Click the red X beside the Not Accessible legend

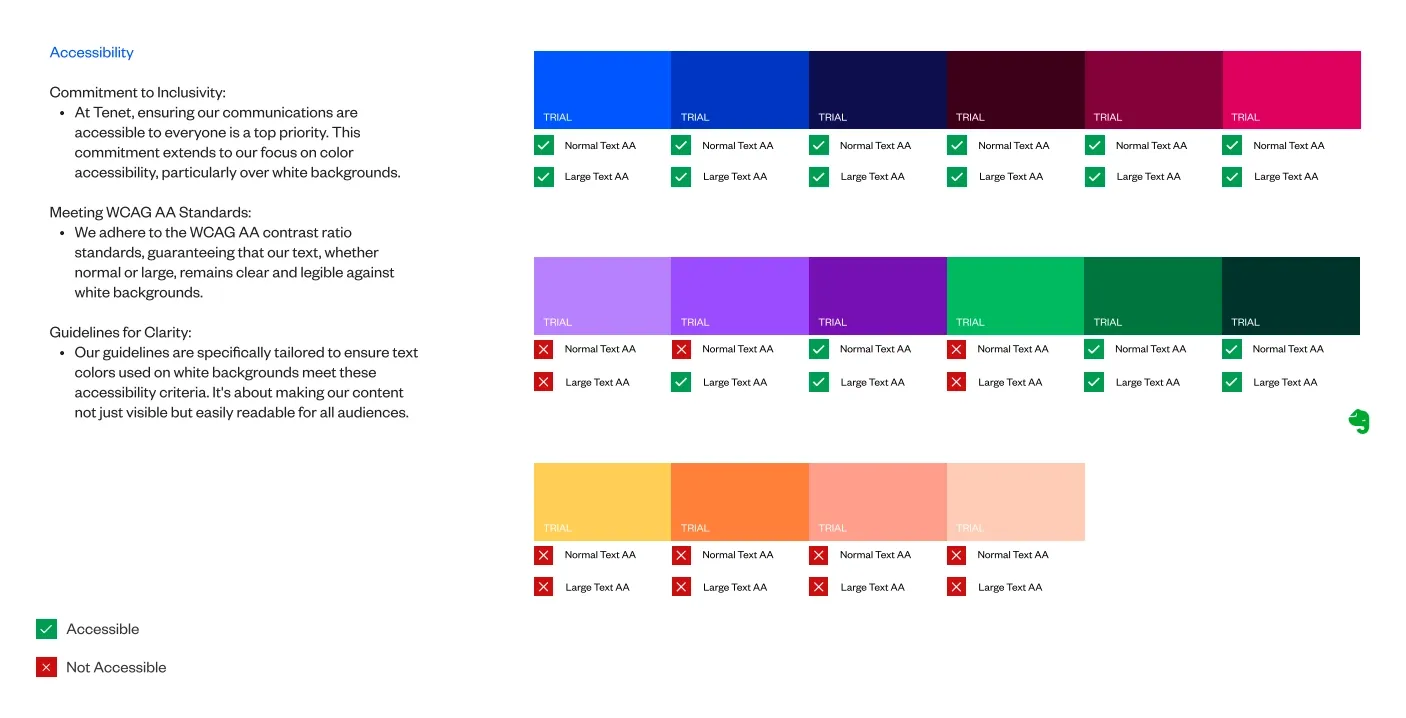point(46,667)
